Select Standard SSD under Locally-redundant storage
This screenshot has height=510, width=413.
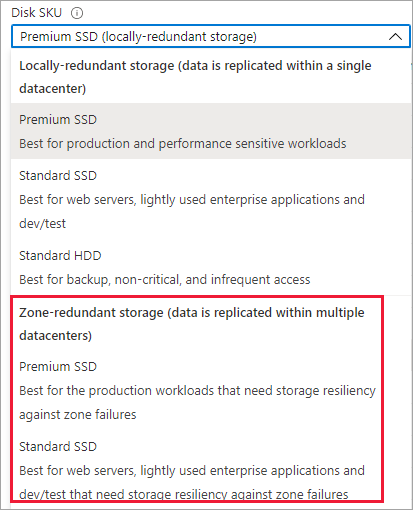pyautogui.click(x=211, y=199)
